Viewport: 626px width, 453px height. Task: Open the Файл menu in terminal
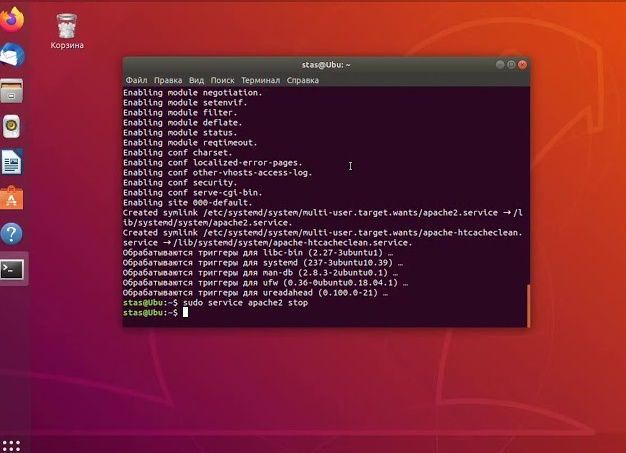[x=136, y=80]
